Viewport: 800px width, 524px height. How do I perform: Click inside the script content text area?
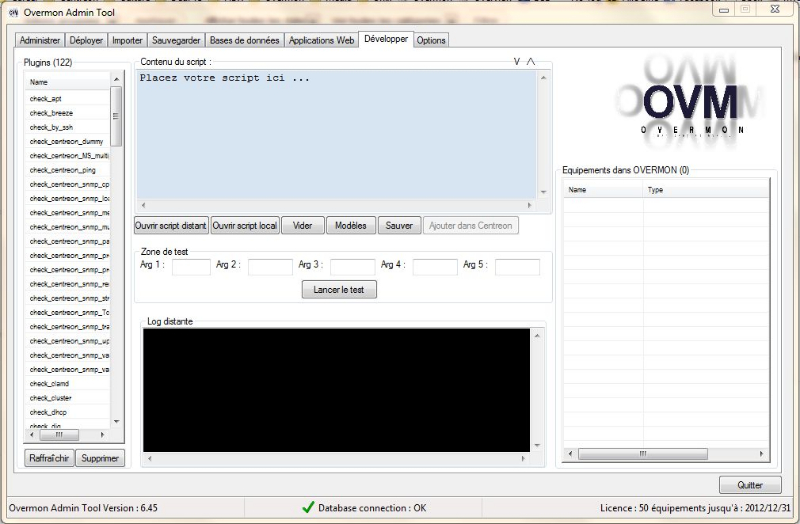(x=337, y=135)
